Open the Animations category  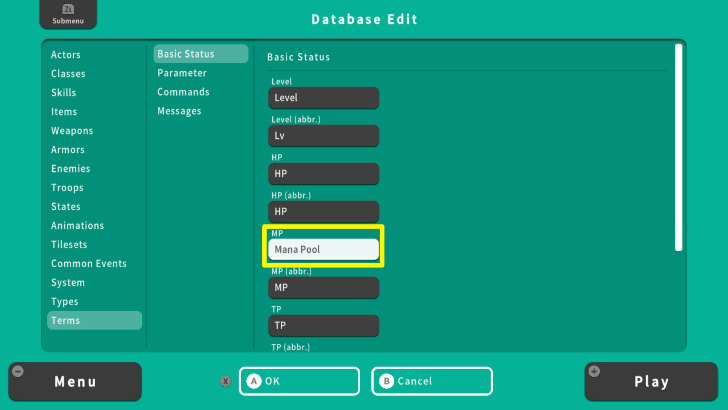78,226
